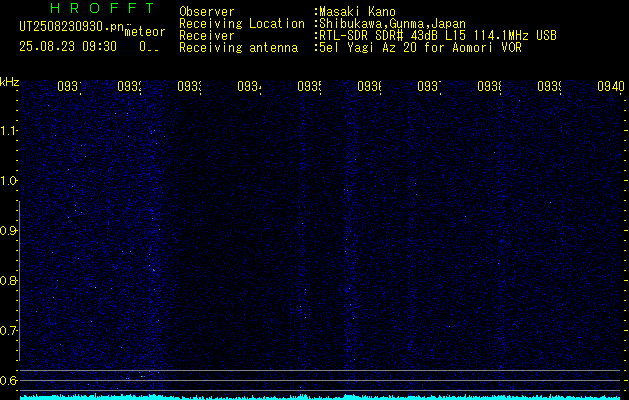Click the Observer label
This screenshot has height=400, width=629.
click(x=207, y=12)
